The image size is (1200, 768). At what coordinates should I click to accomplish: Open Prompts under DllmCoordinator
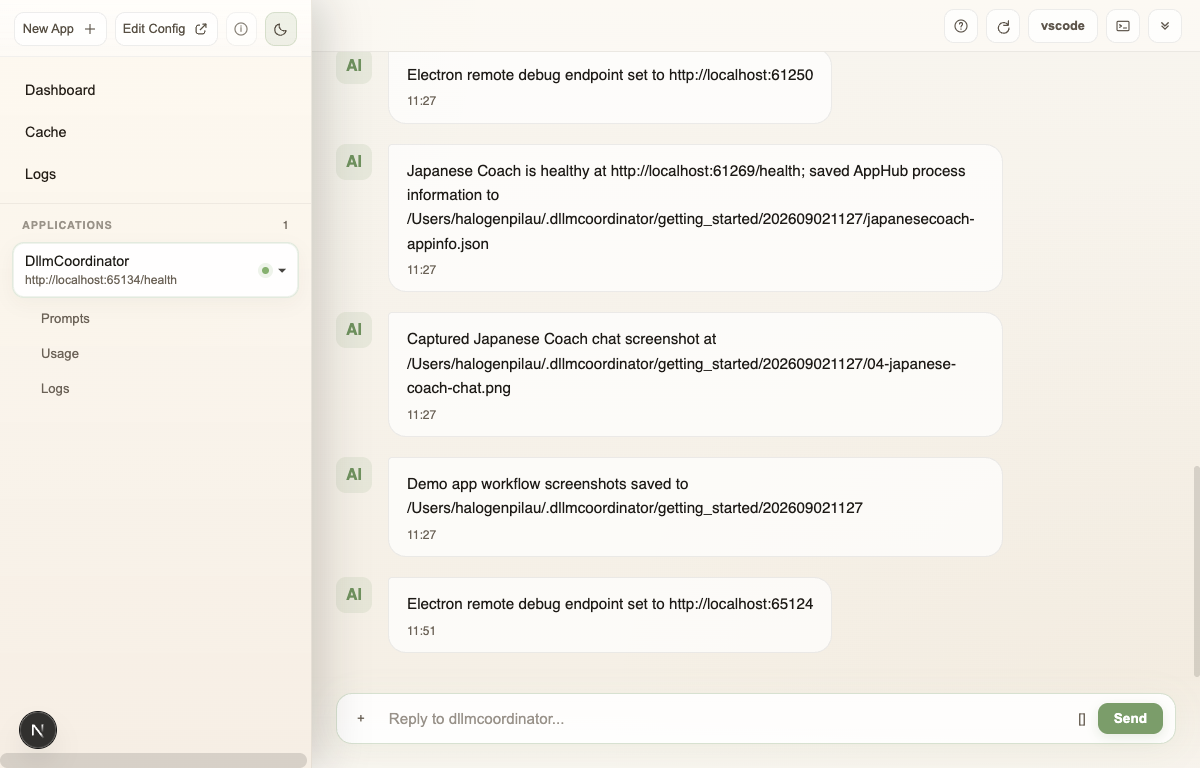coord(65,318)
